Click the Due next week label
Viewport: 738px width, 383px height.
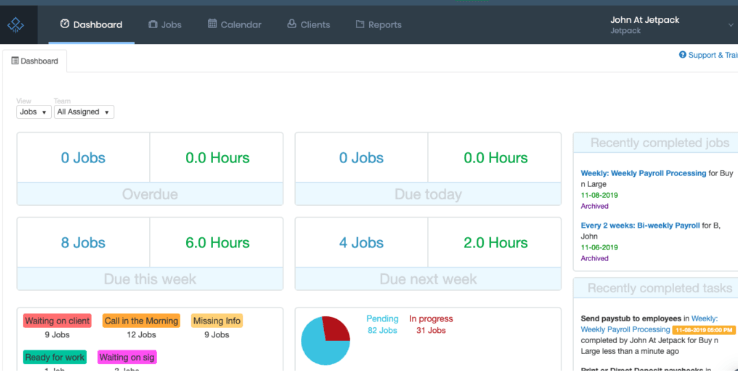[x=428, y=279]
